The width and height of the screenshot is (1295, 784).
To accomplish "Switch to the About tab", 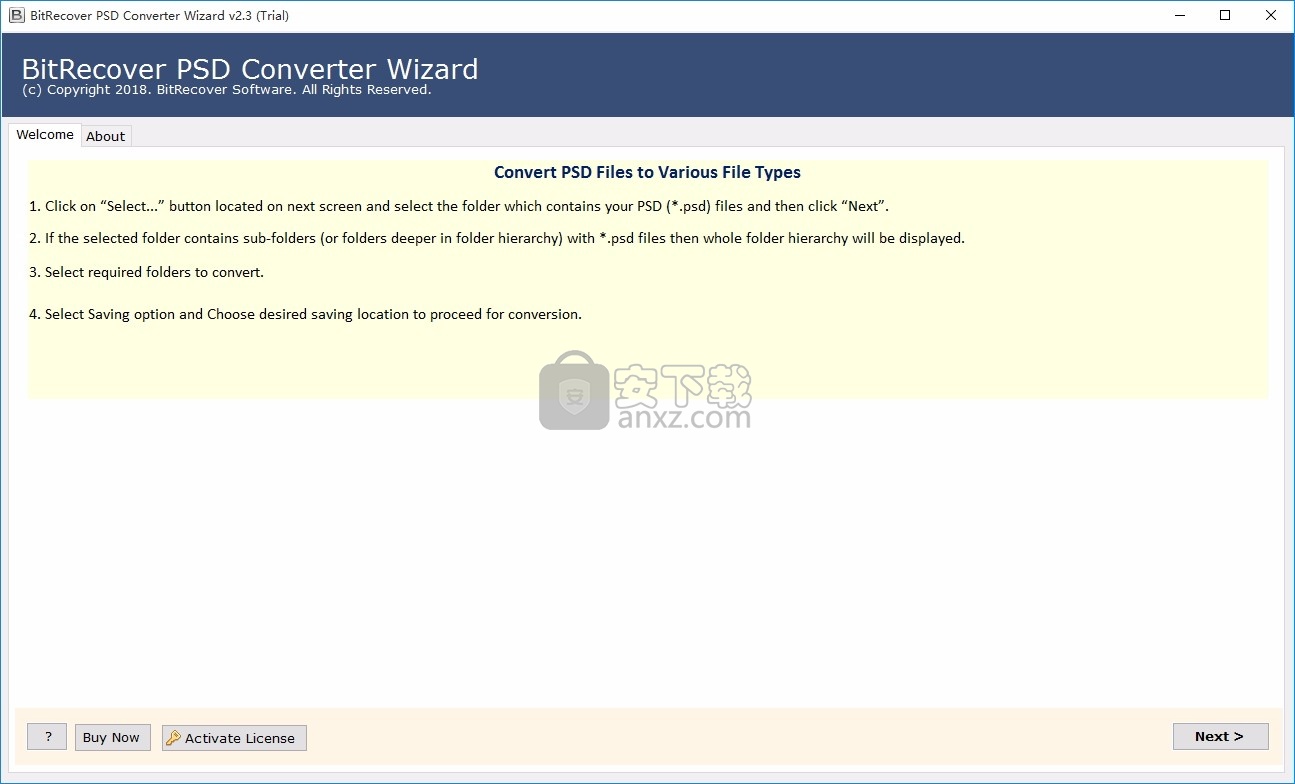I will 105,136.
